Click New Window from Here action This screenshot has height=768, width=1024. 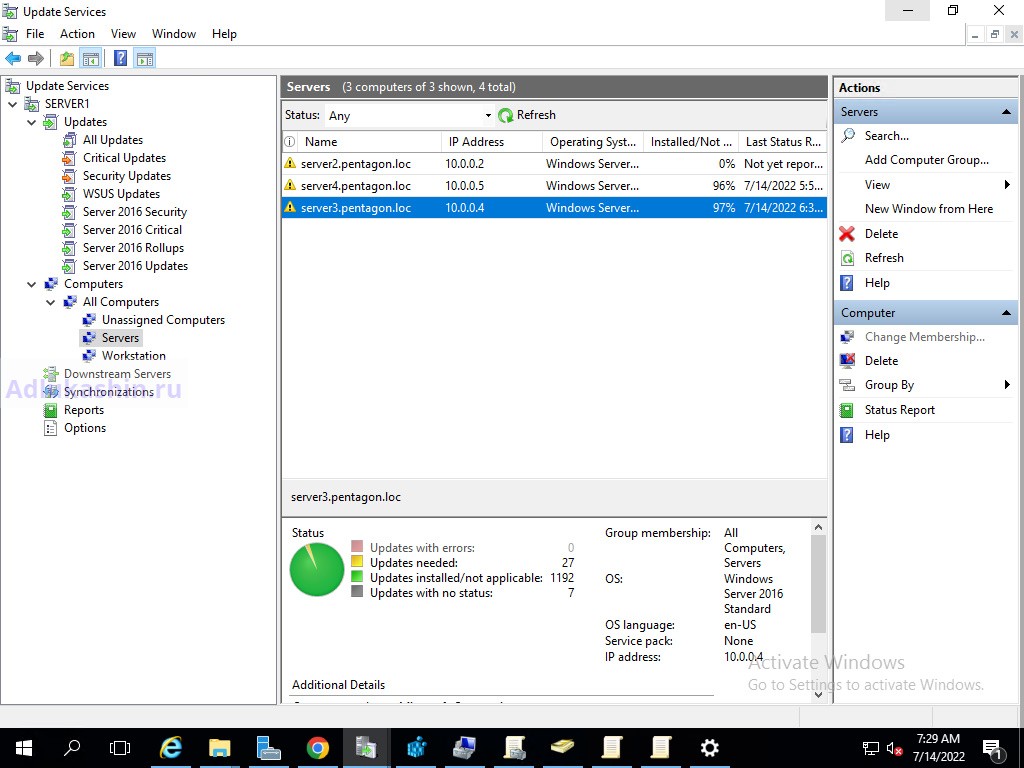pos(928,209)
